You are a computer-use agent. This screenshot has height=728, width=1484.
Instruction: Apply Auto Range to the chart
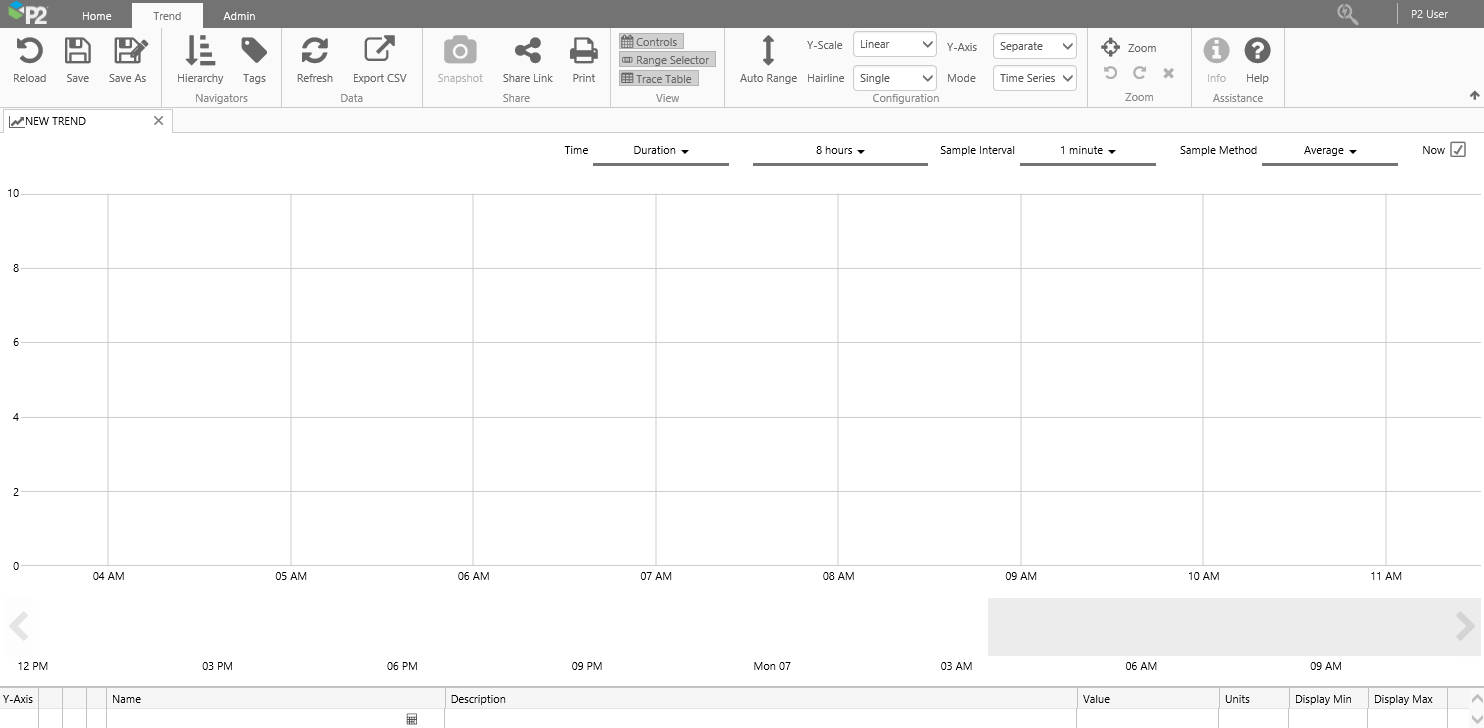(x=768, y=51)
